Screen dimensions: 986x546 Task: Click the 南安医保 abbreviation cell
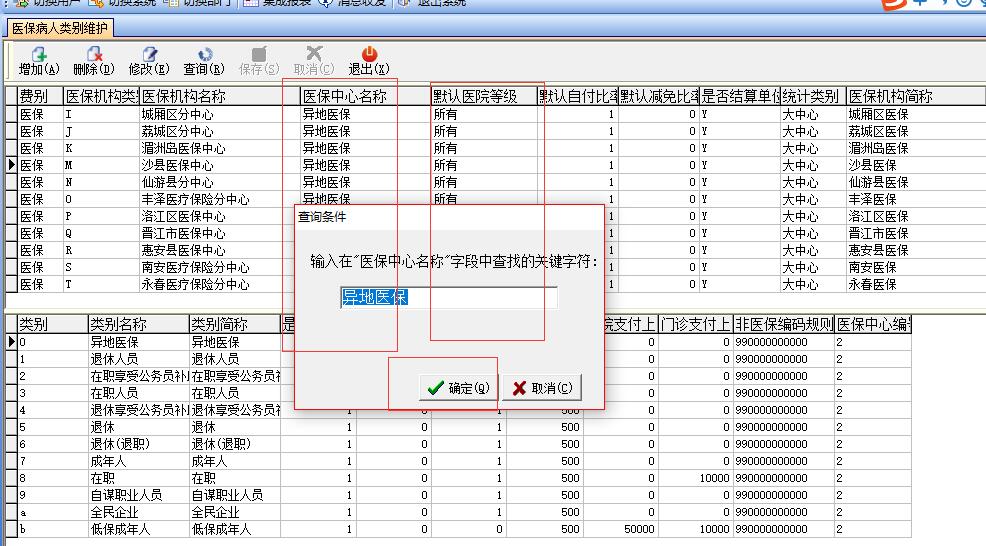916,267
